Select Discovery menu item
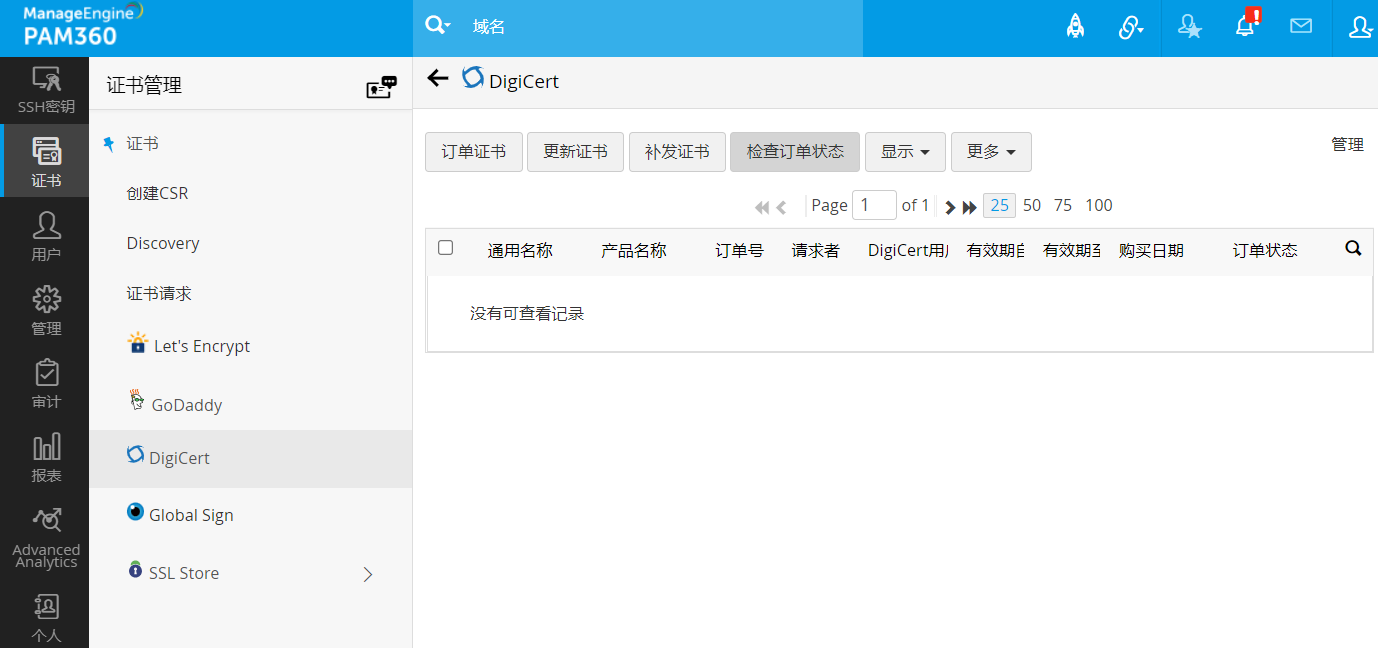1378x648 pixels. pyautogui.click(x=163, y=243)
